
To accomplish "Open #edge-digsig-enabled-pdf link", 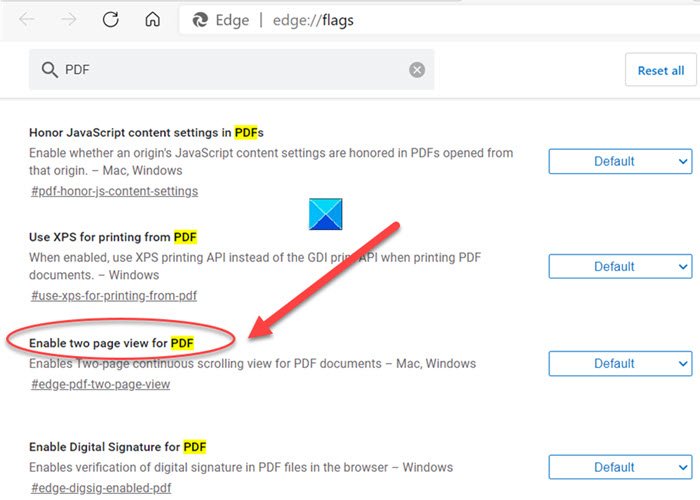I will [101, 488].
